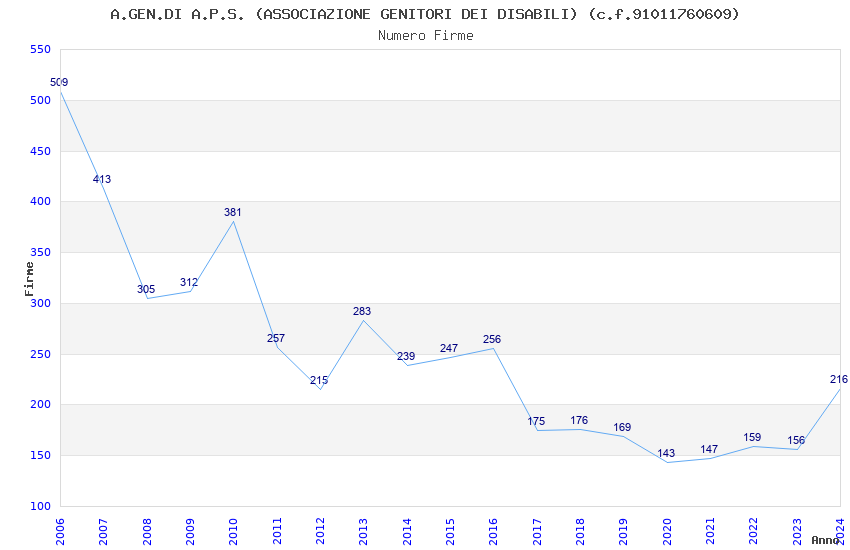Click the y-axis value 400

(41, 202)
